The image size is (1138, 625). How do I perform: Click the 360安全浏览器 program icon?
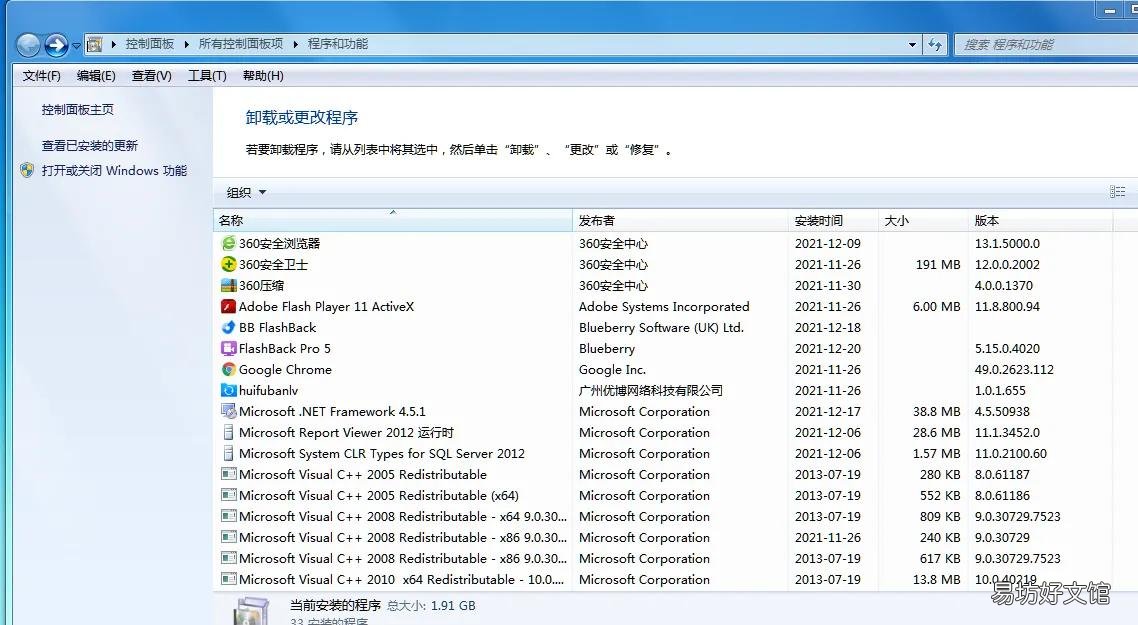[229, 243]
